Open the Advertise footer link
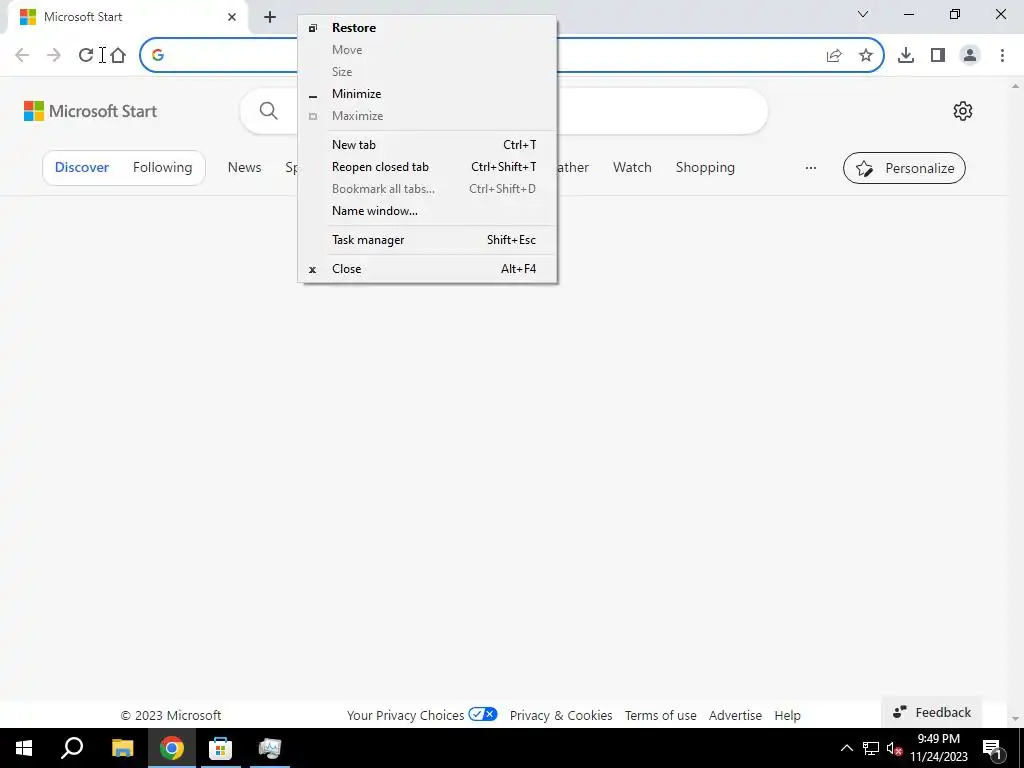 pos(735,715)
